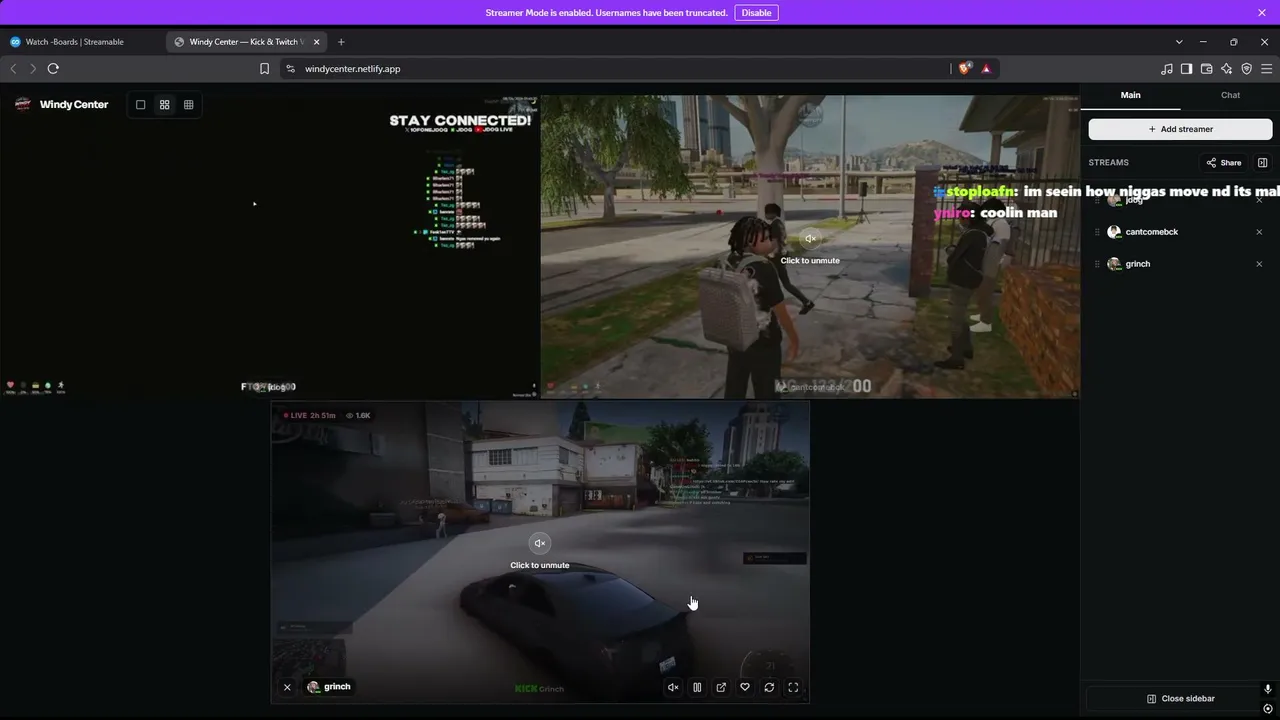Click the Close sidebar button
1280x720 pixels.
[x=1180, y=698]
